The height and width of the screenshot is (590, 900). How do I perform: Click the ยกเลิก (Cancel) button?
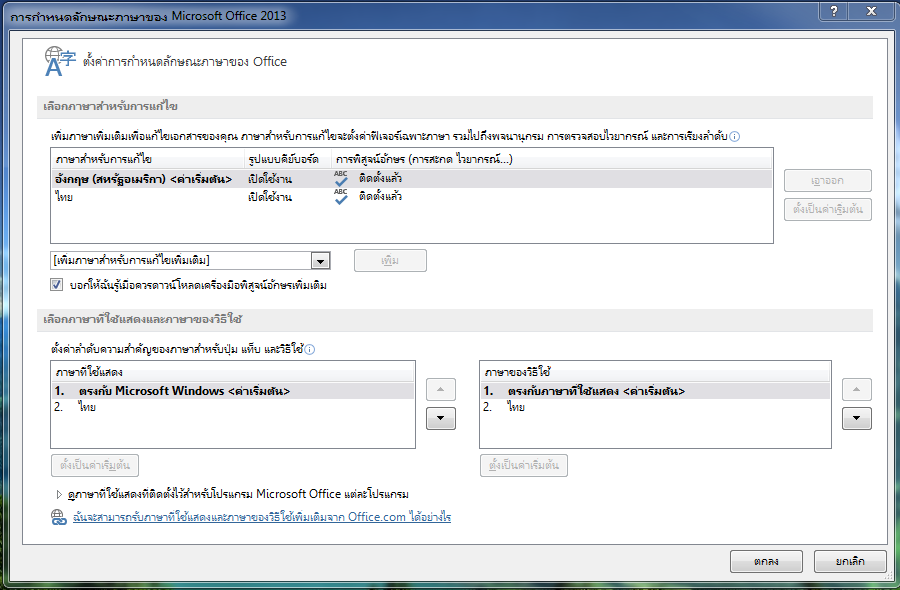(x=850, y=561)
